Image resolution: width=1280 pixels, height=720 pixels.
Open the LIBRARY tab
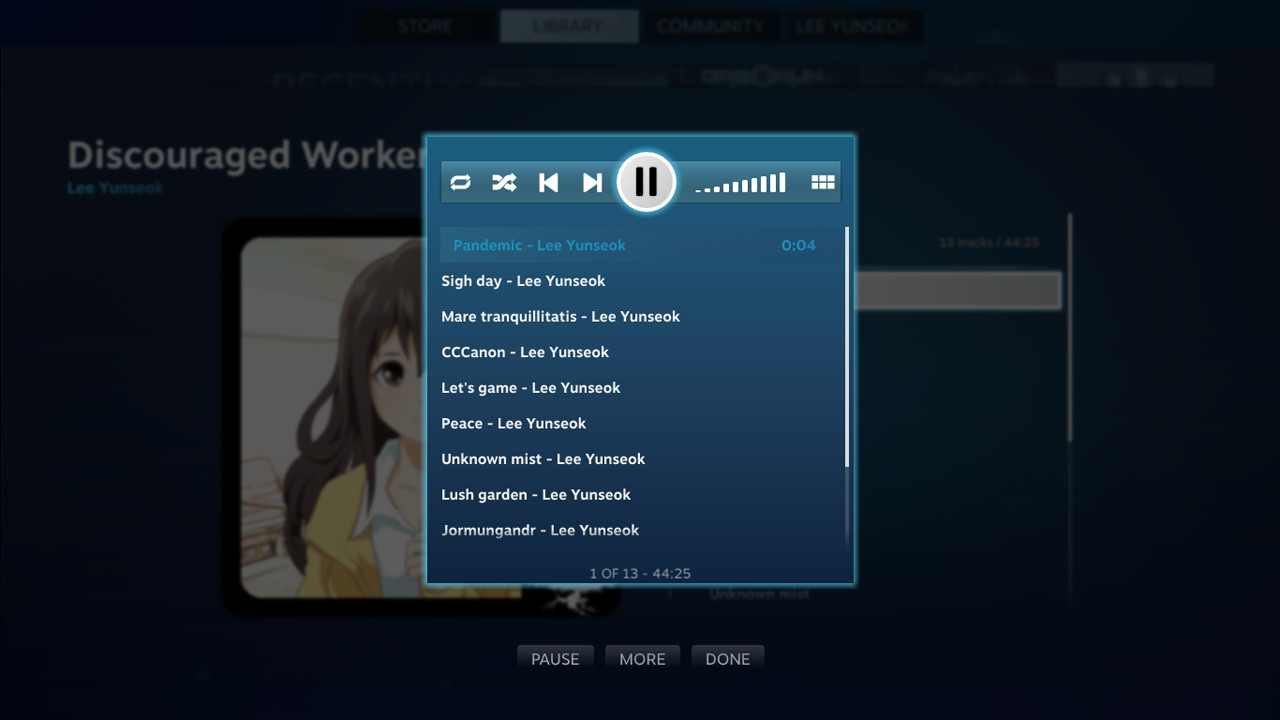[568, 27]
